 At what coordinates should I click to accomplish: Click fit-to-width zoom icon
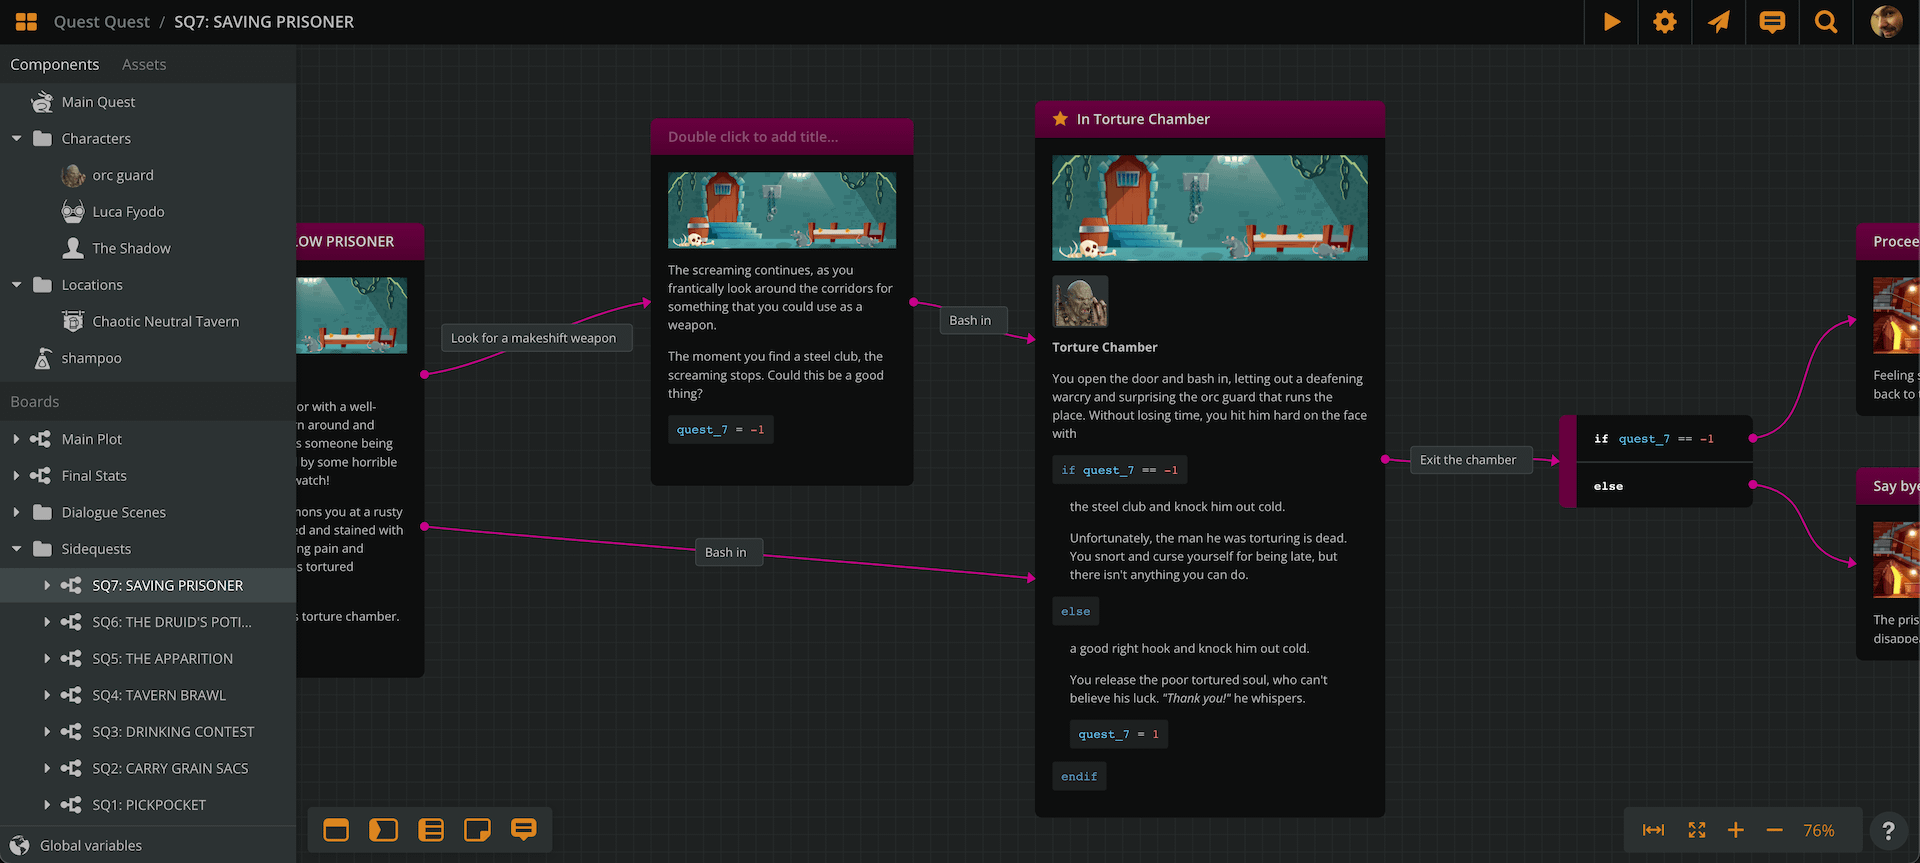coord(1654,830)
